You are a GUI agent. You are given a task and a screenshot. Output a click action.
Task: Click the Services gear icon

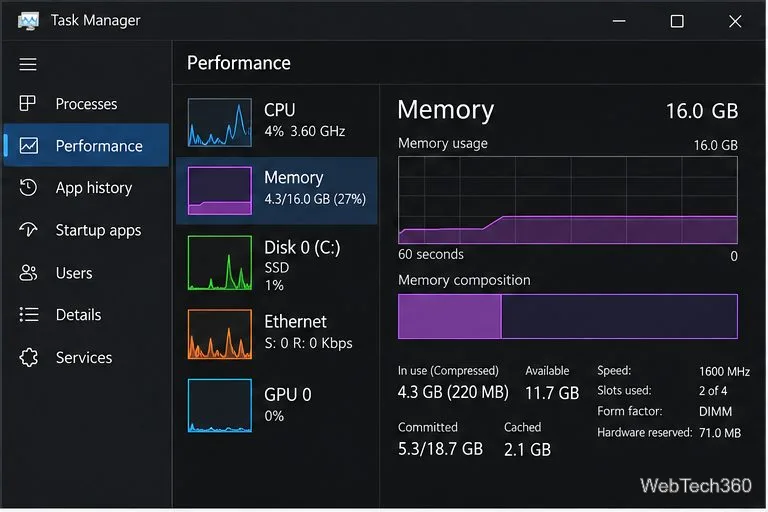tap(28, 357)
